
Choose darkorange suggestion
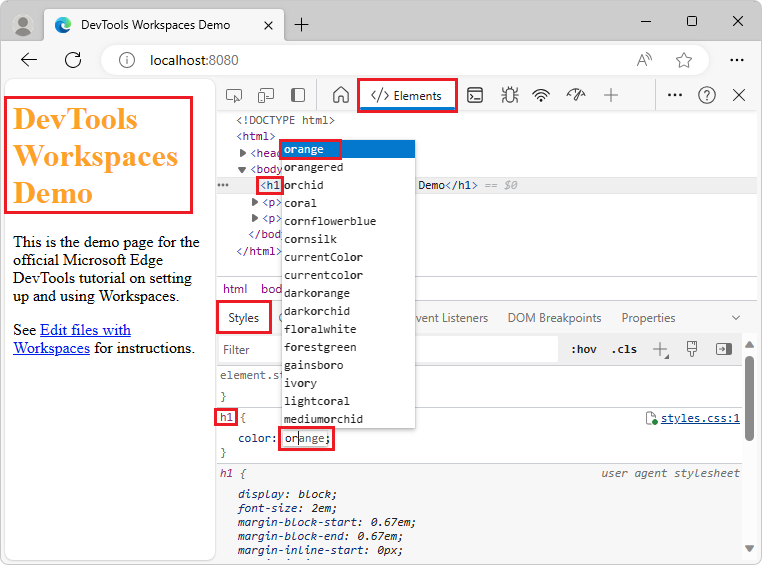pos(348,293)
